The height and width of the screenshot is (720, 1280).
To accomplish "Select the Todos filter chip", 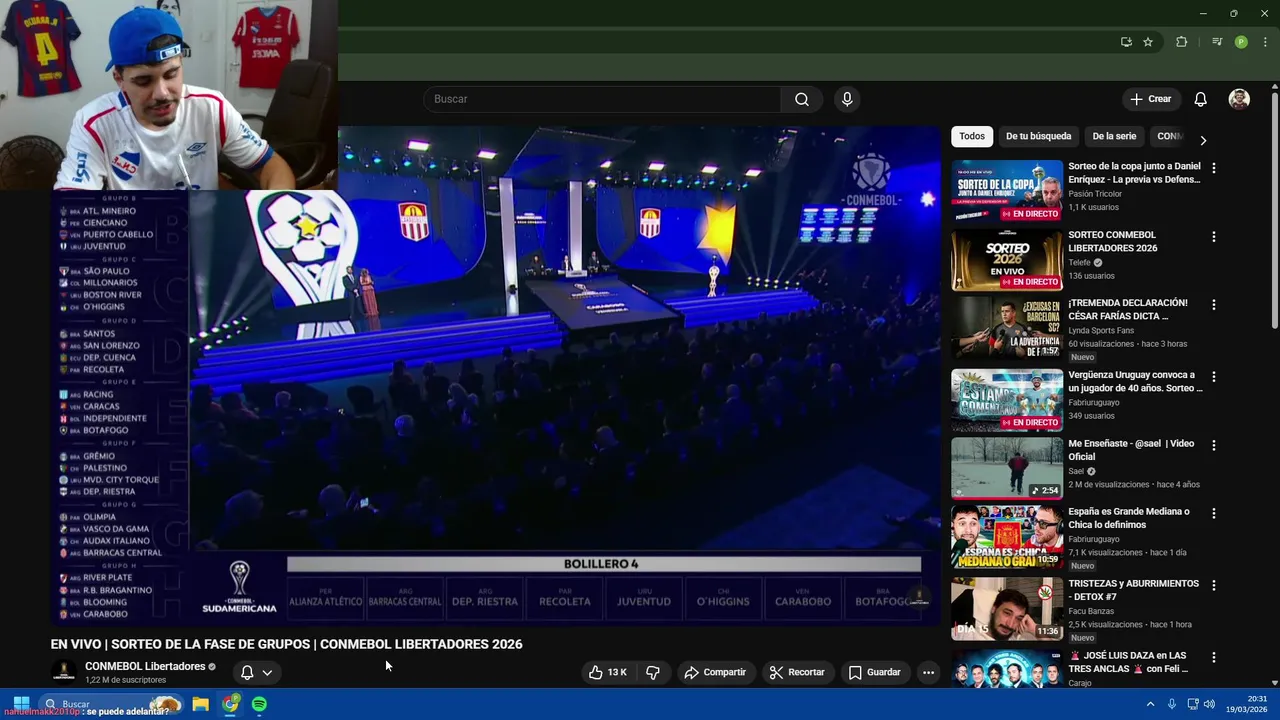I will [971, 136].
